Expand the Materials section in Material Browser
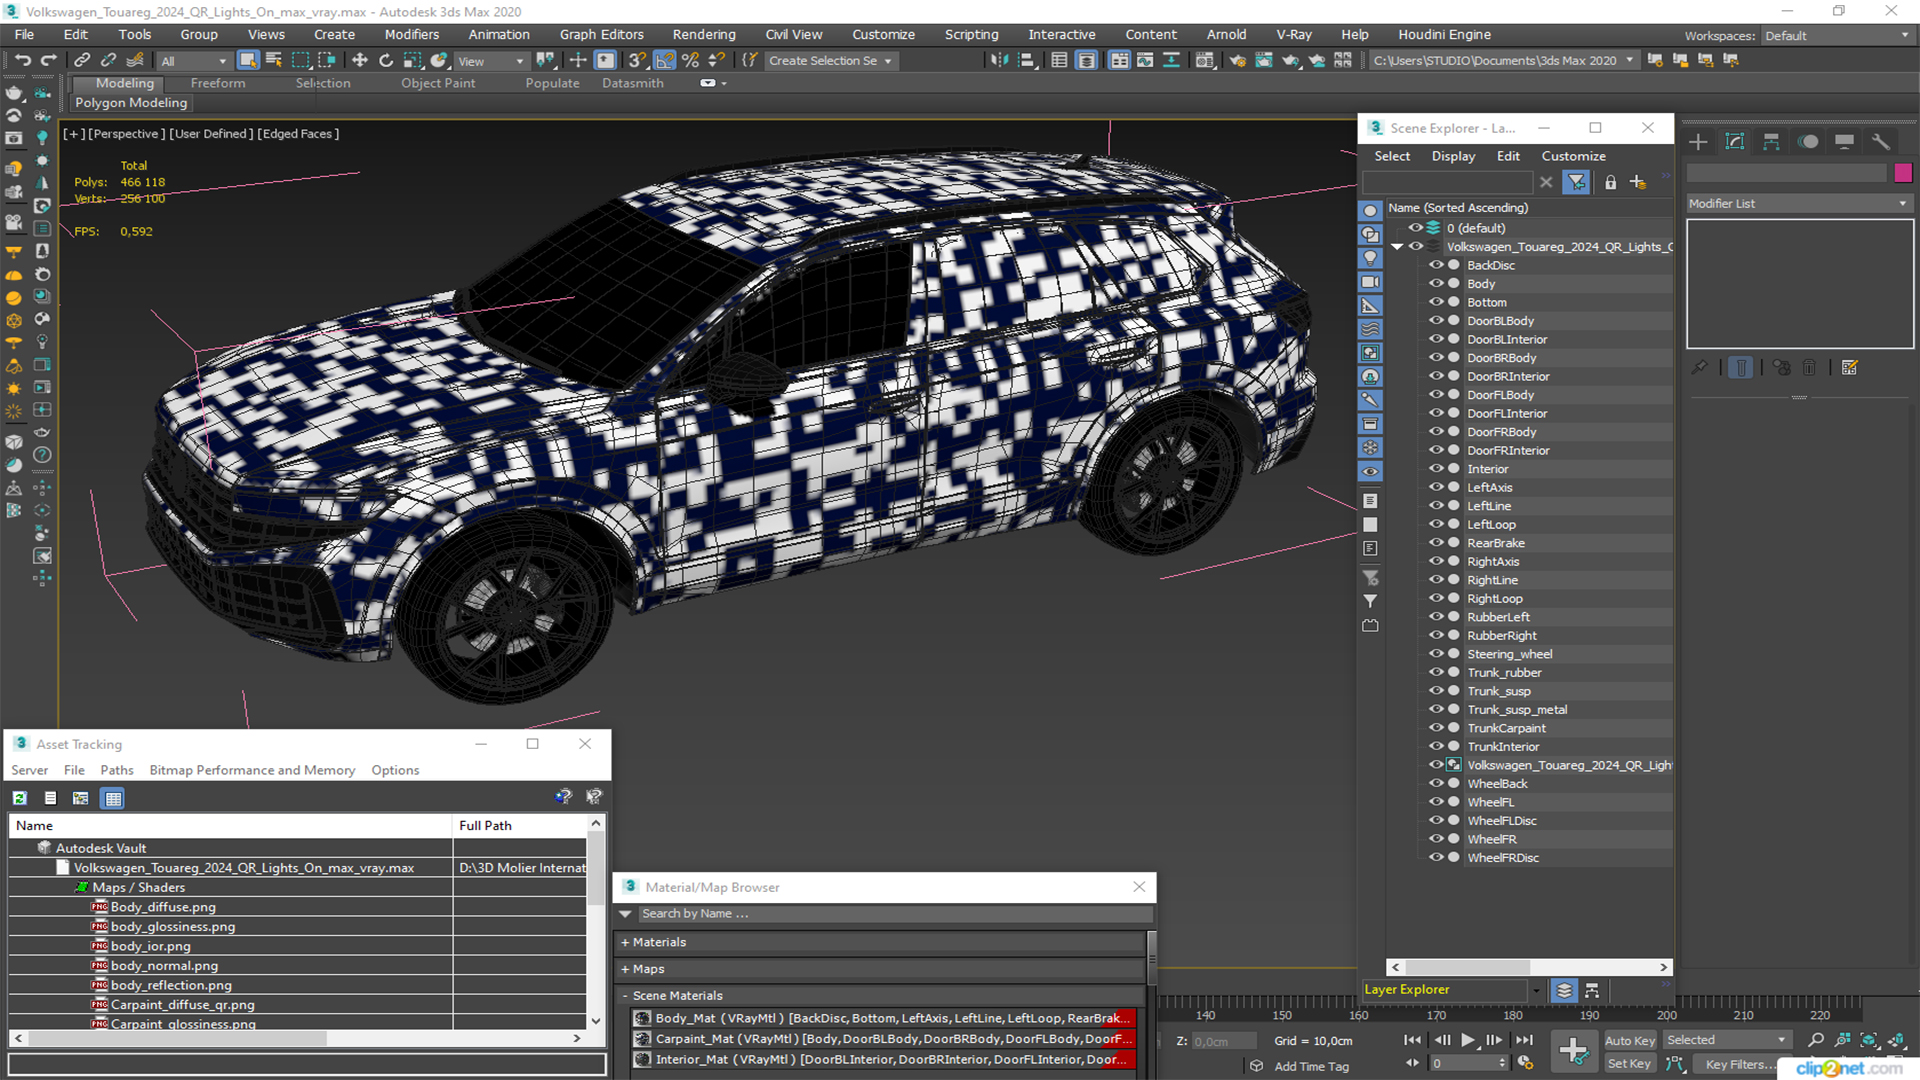The image size is (1920, 1080). click(x=652, y=942)
